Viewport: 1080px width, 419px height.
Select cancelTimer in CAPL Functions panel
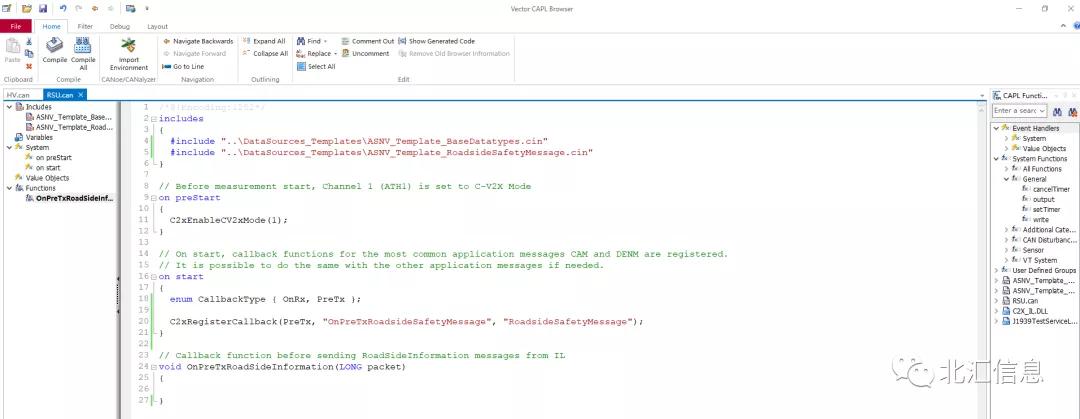pyautogui.click(x=1046, y=189)
